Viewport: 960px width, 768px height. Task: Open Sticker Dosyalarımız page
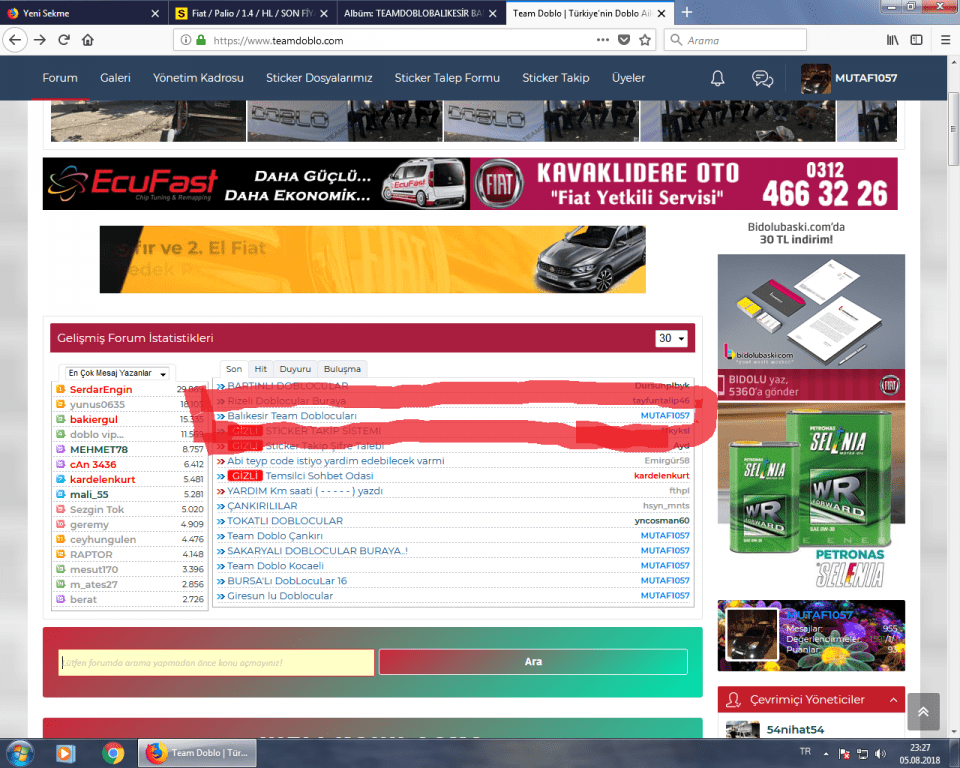(319, 78)
